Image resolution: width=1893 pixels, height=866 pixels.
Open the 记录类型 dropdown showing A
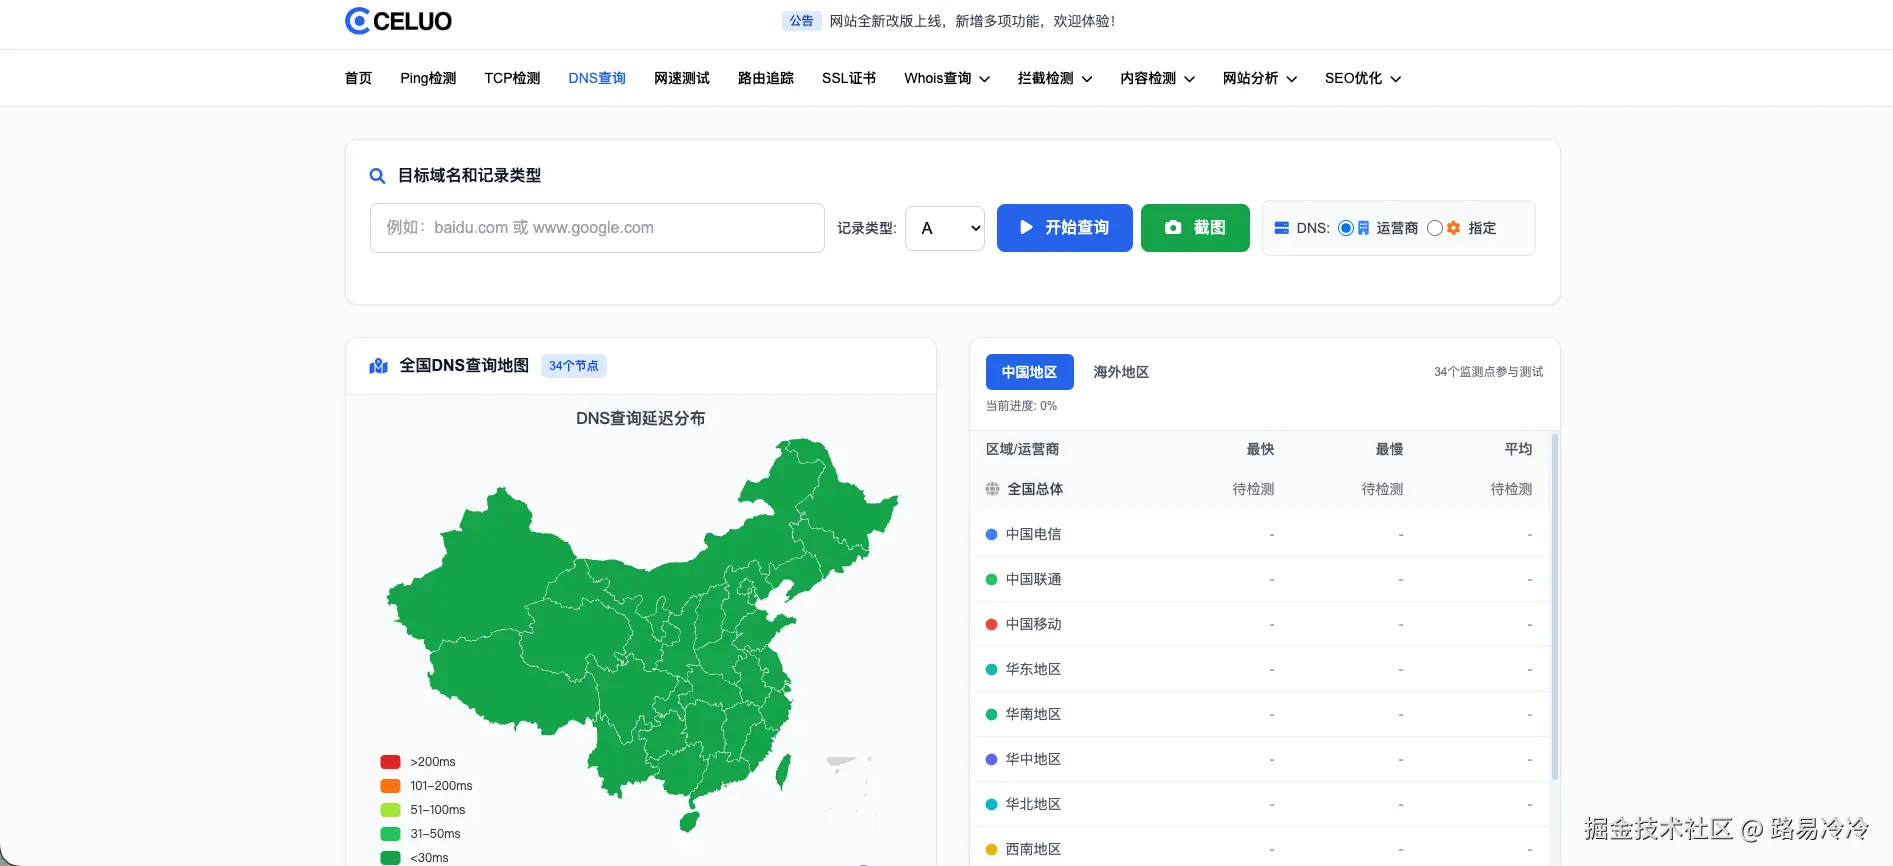(x=945, y=228)
